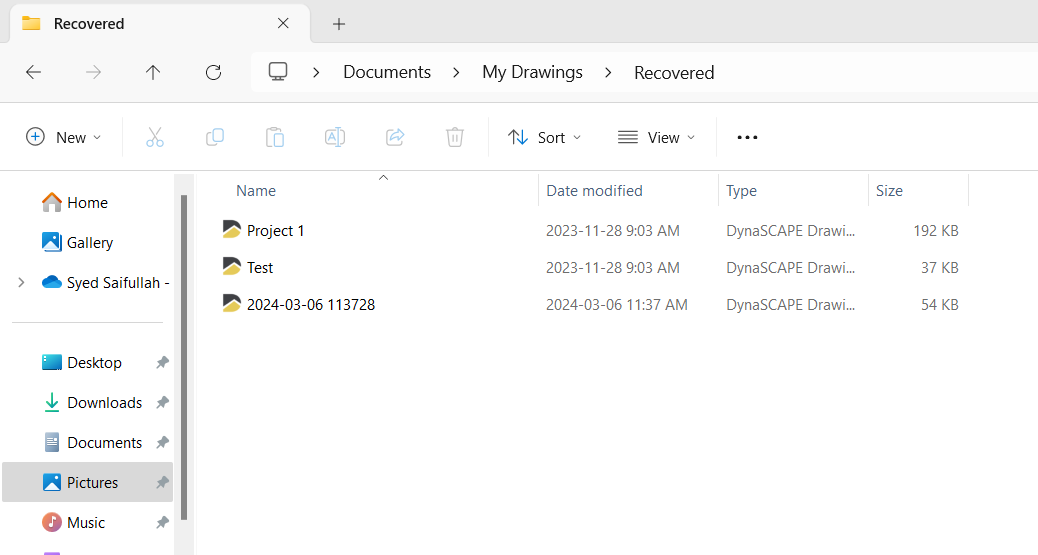Go up one folder level

153,72
